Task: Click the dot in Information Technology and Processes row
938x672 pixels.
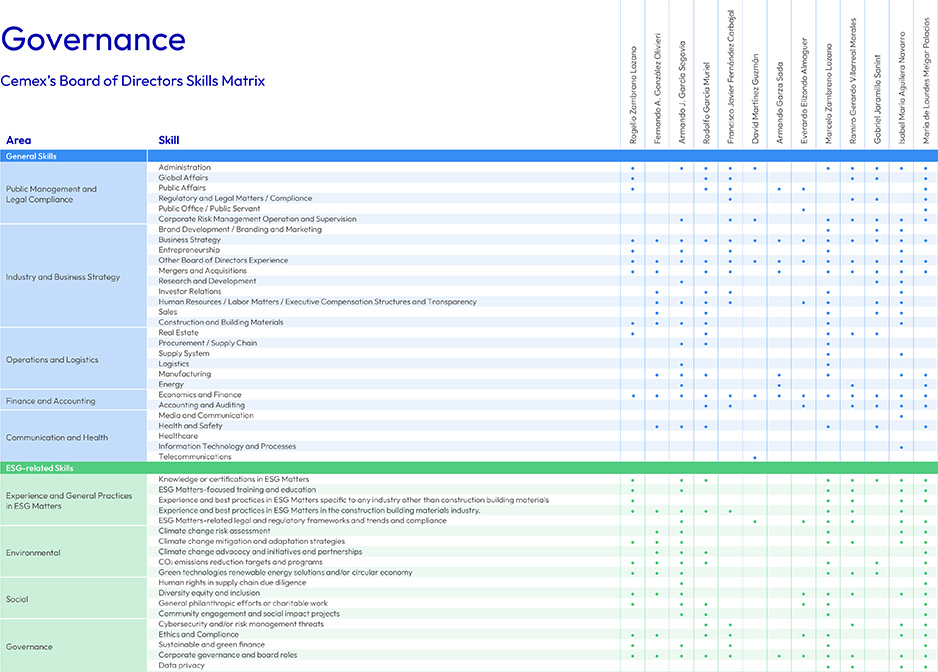Action: click(x=901, y=447)
